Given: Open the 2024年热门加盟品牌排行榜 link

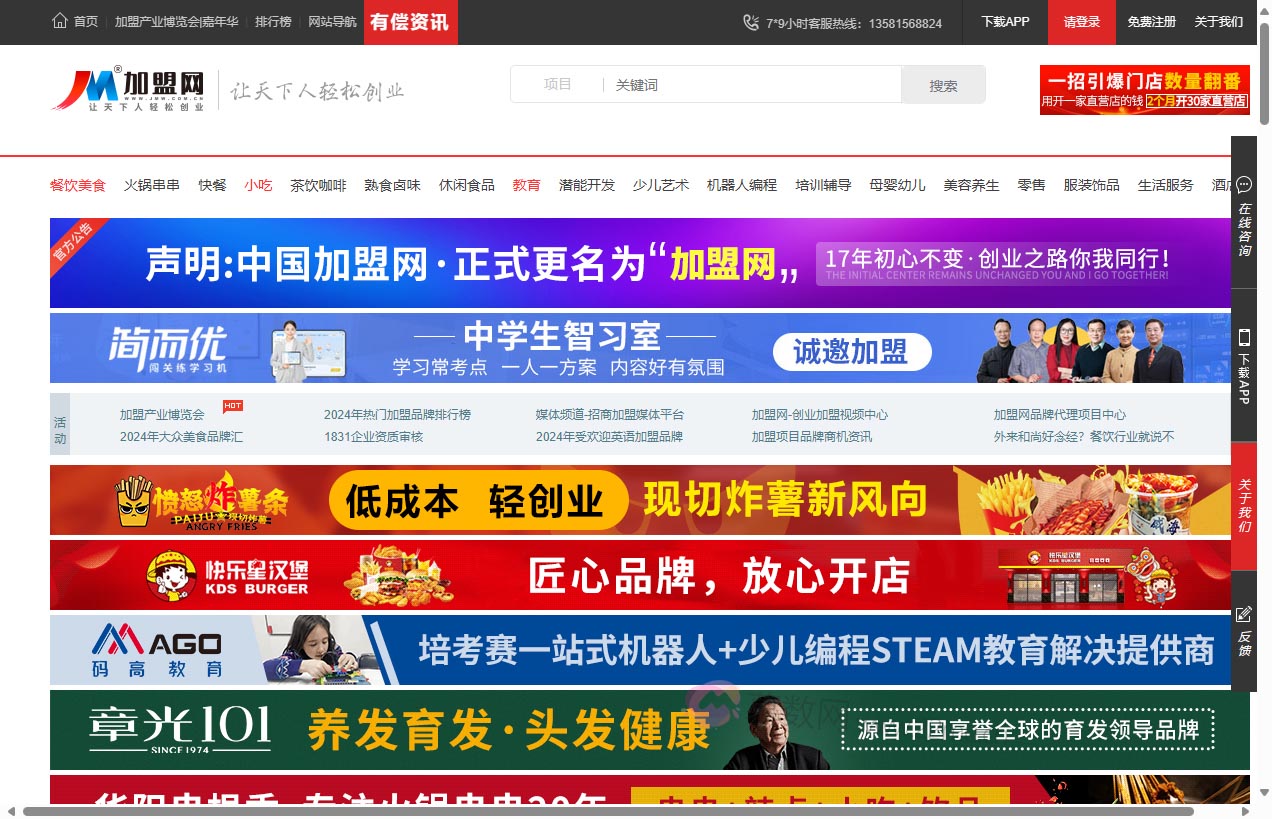Looking at the screenshot, I should pos(398,413).
